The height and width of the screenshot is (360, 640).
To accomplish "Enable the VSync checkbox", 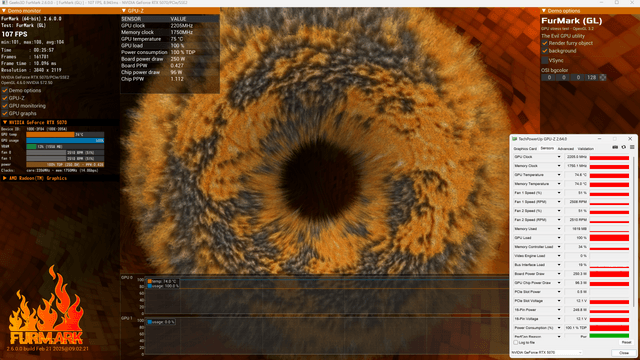I will tap(544, 60).
